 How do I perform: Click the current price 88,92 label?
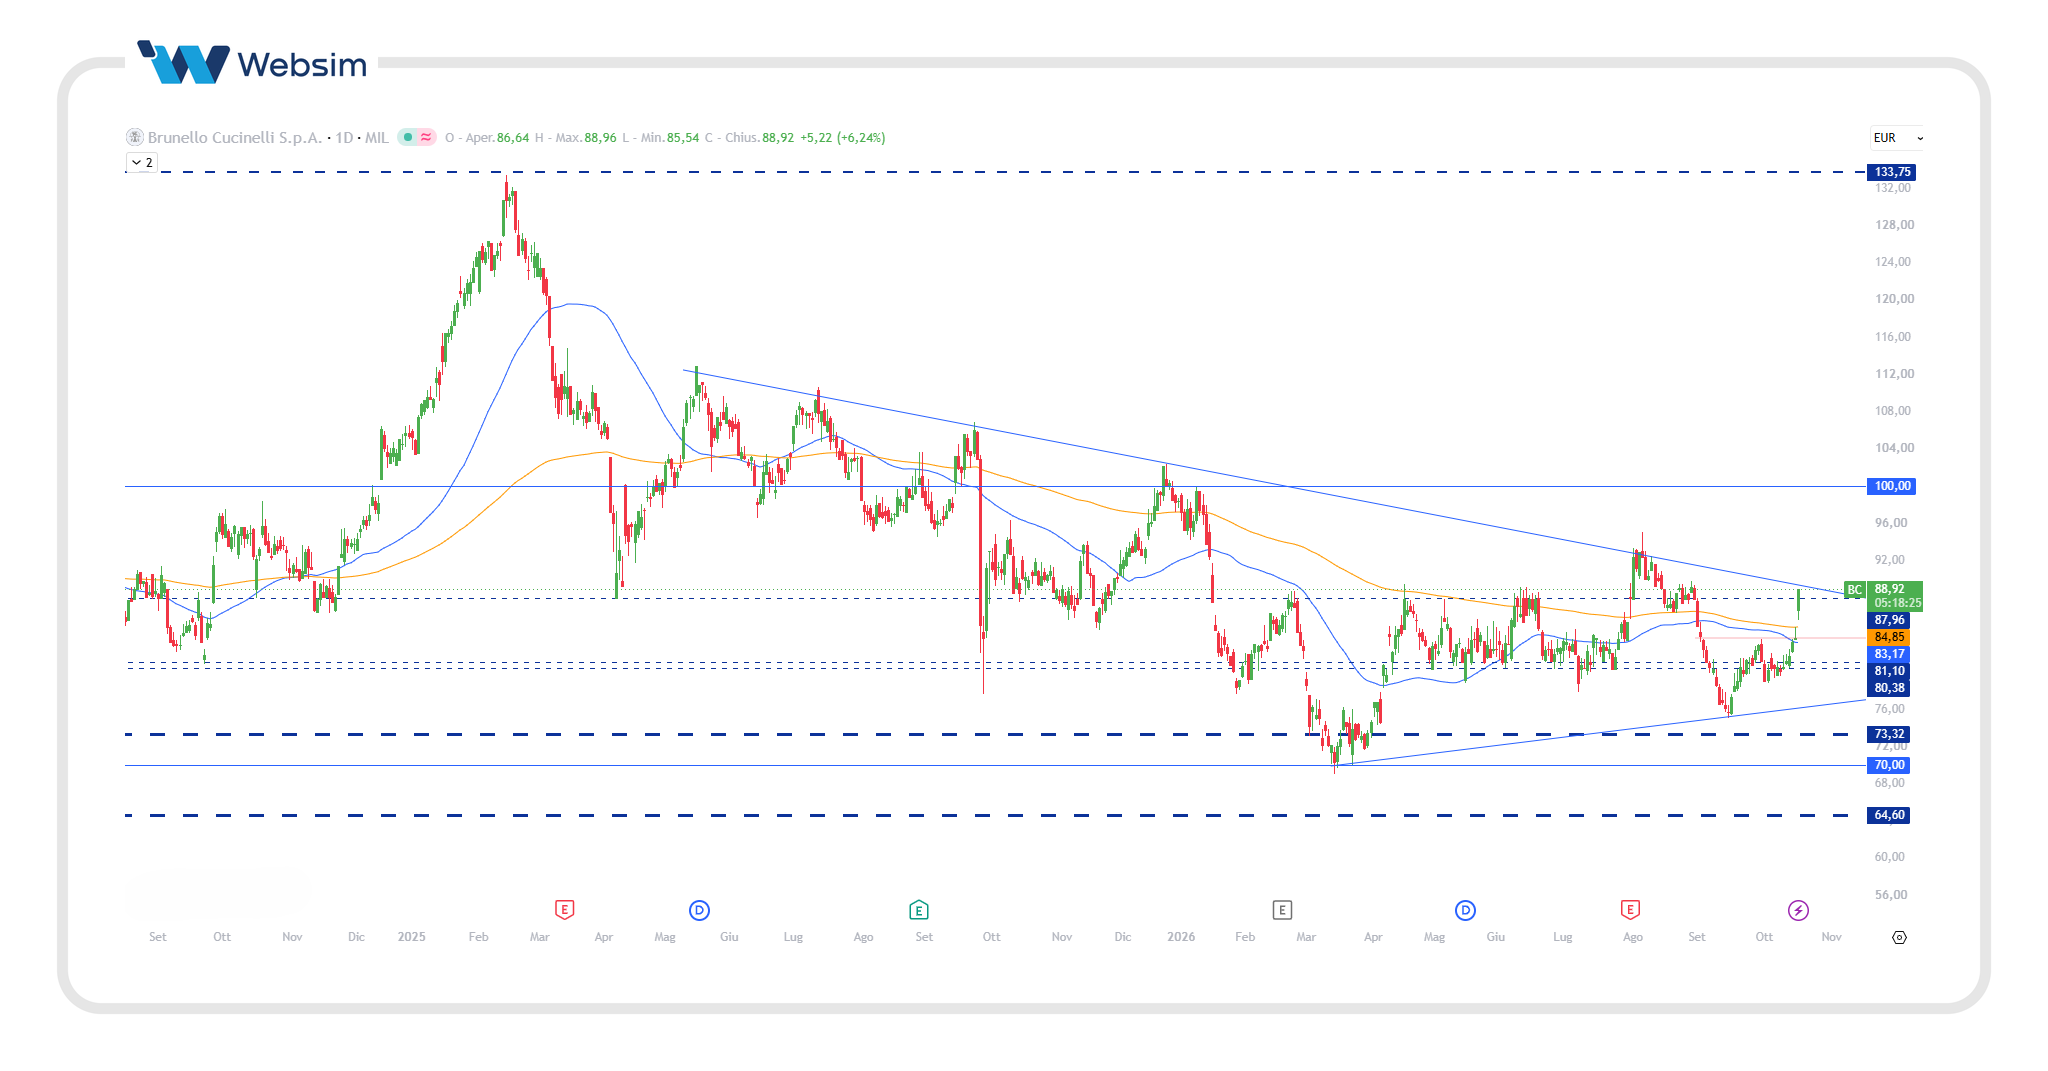point(1889,589)
